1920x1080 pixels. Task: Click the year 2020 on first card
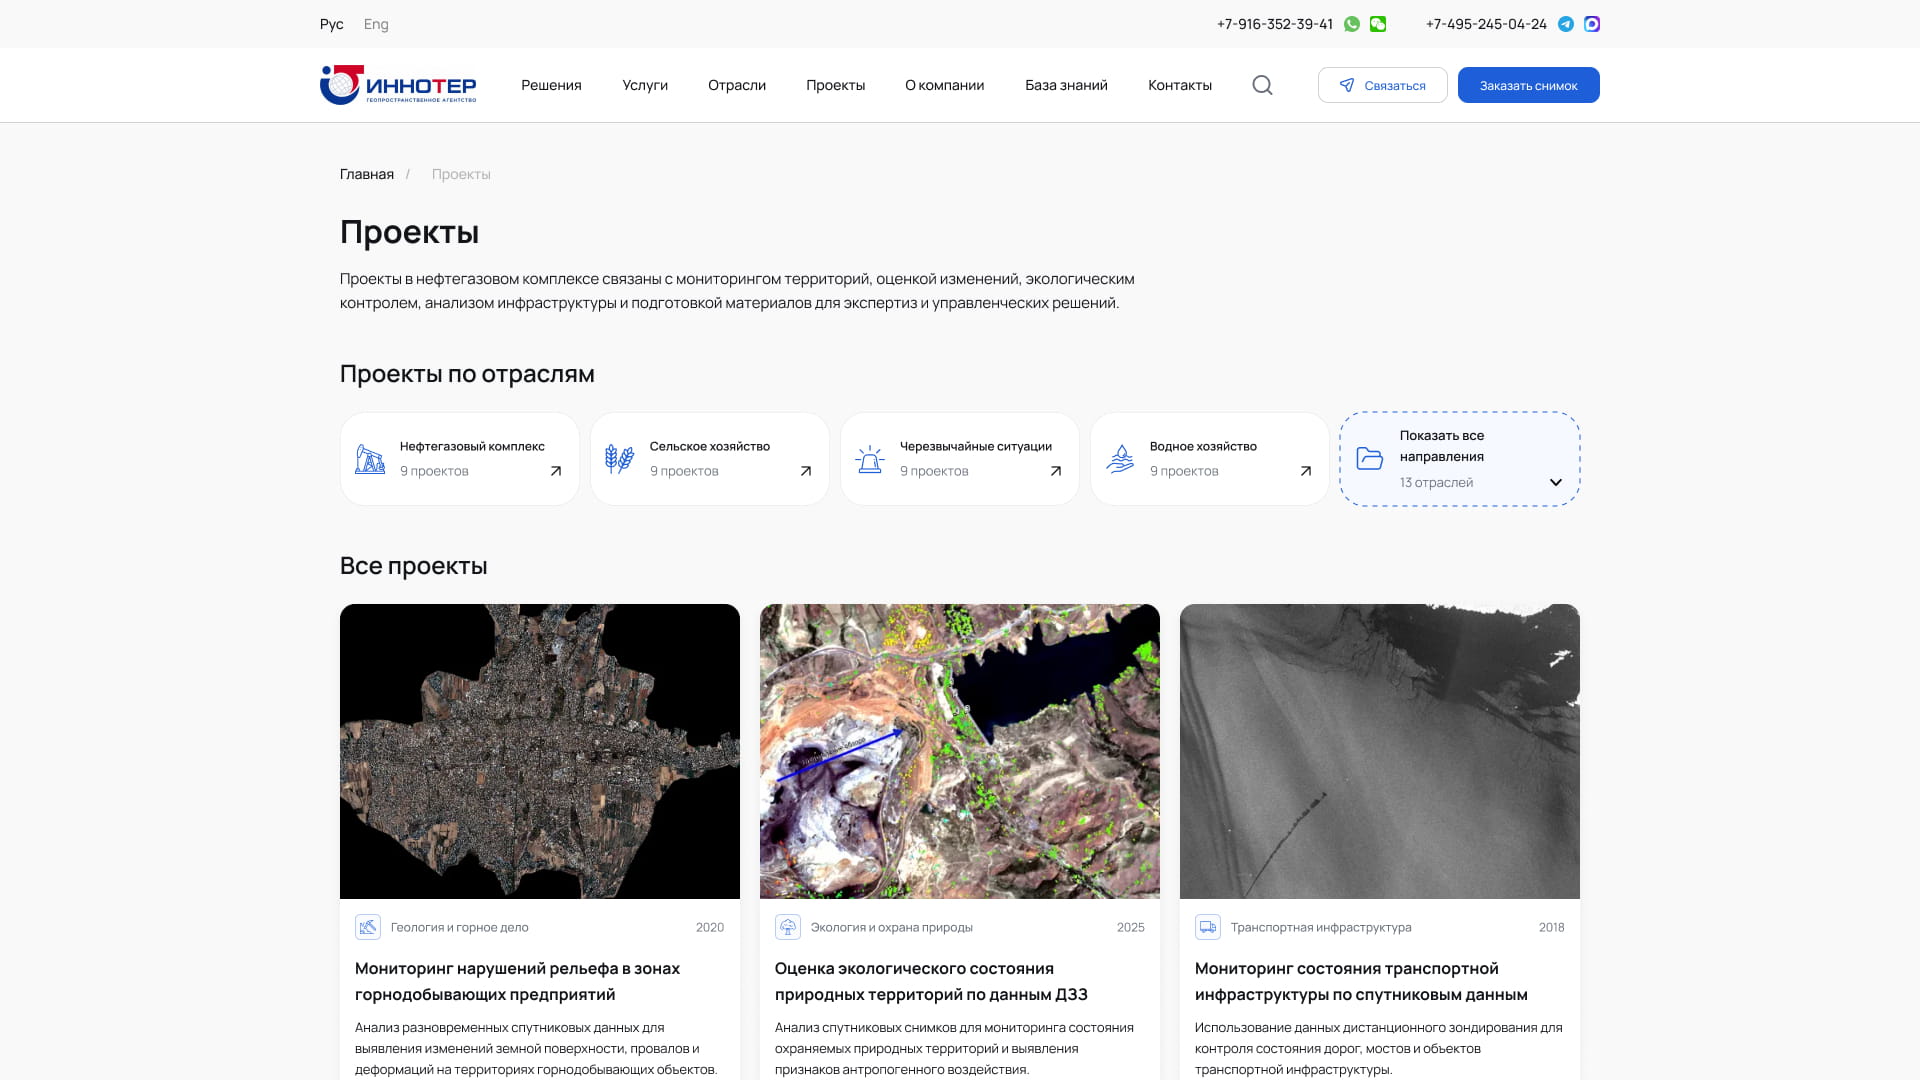coord(710,927)
